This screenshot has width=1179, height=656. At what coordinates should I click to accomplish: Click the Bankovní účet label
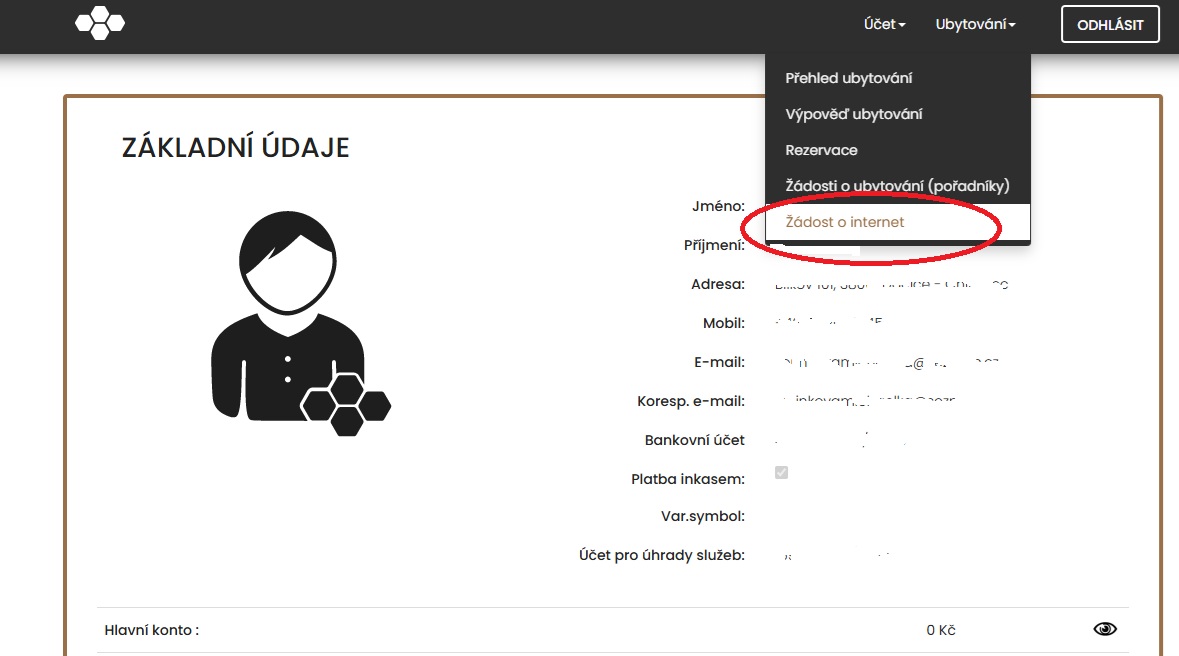click(694, 441)
